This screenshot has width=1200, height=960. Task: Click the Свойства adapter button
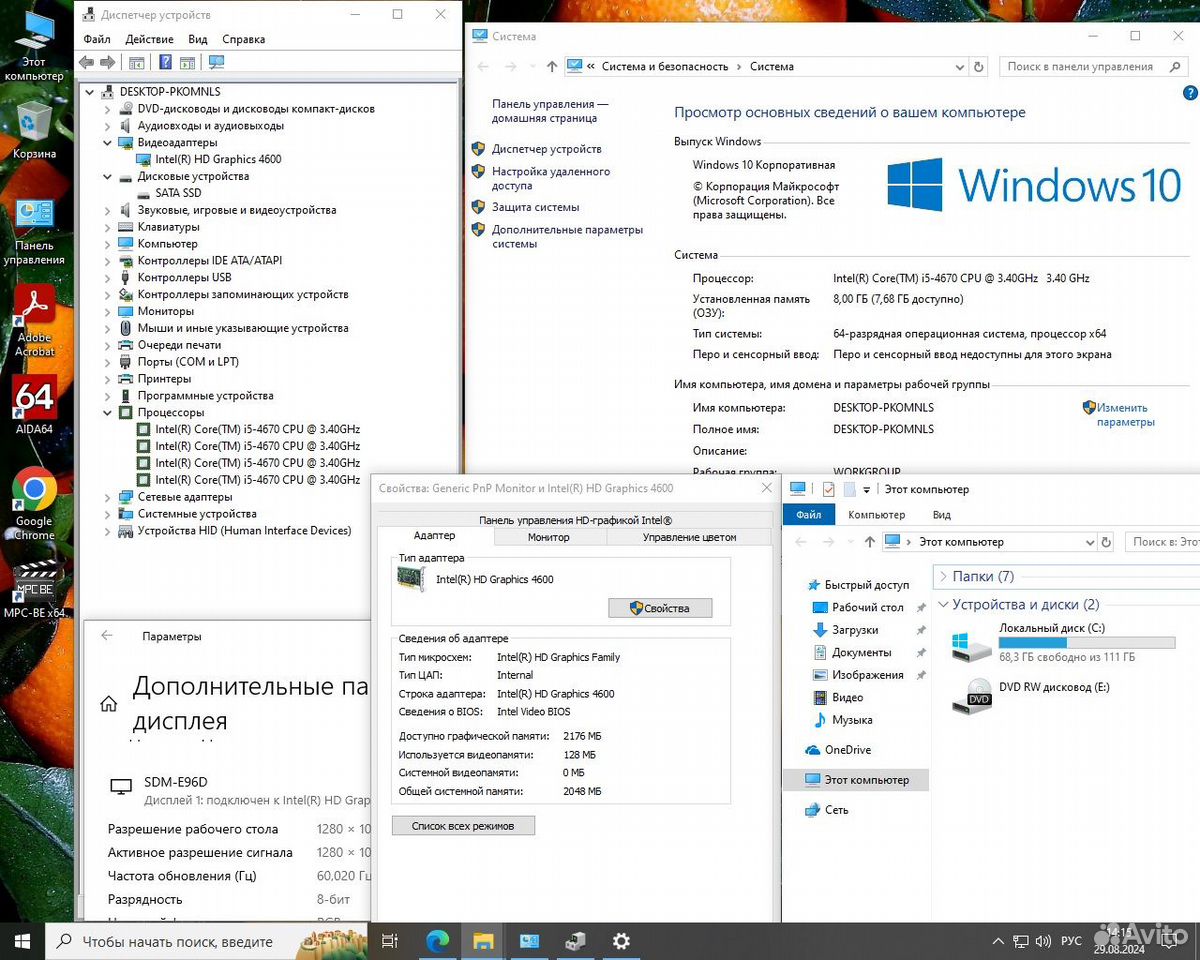point(660,608)
